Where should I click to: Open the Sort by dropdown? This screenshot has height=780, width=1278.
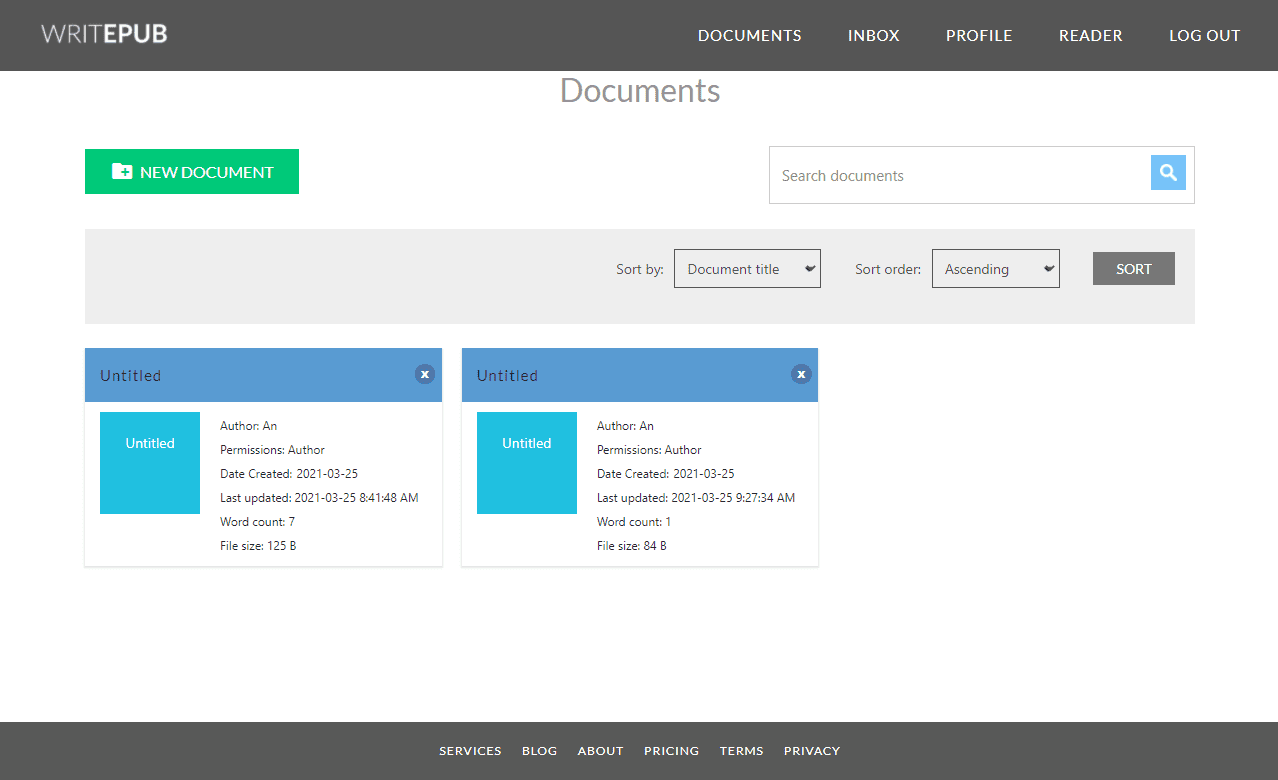(747, 269)
